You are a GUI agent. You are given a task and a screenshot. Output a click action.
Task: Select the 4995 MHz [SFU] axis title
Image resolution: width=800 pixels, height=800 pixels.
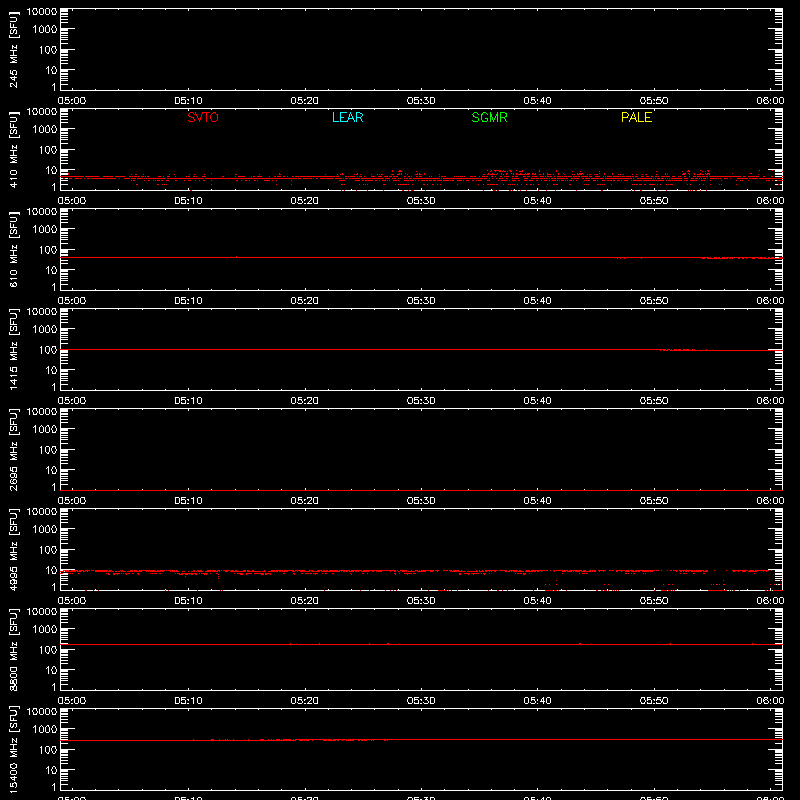[x=13, y=549]
